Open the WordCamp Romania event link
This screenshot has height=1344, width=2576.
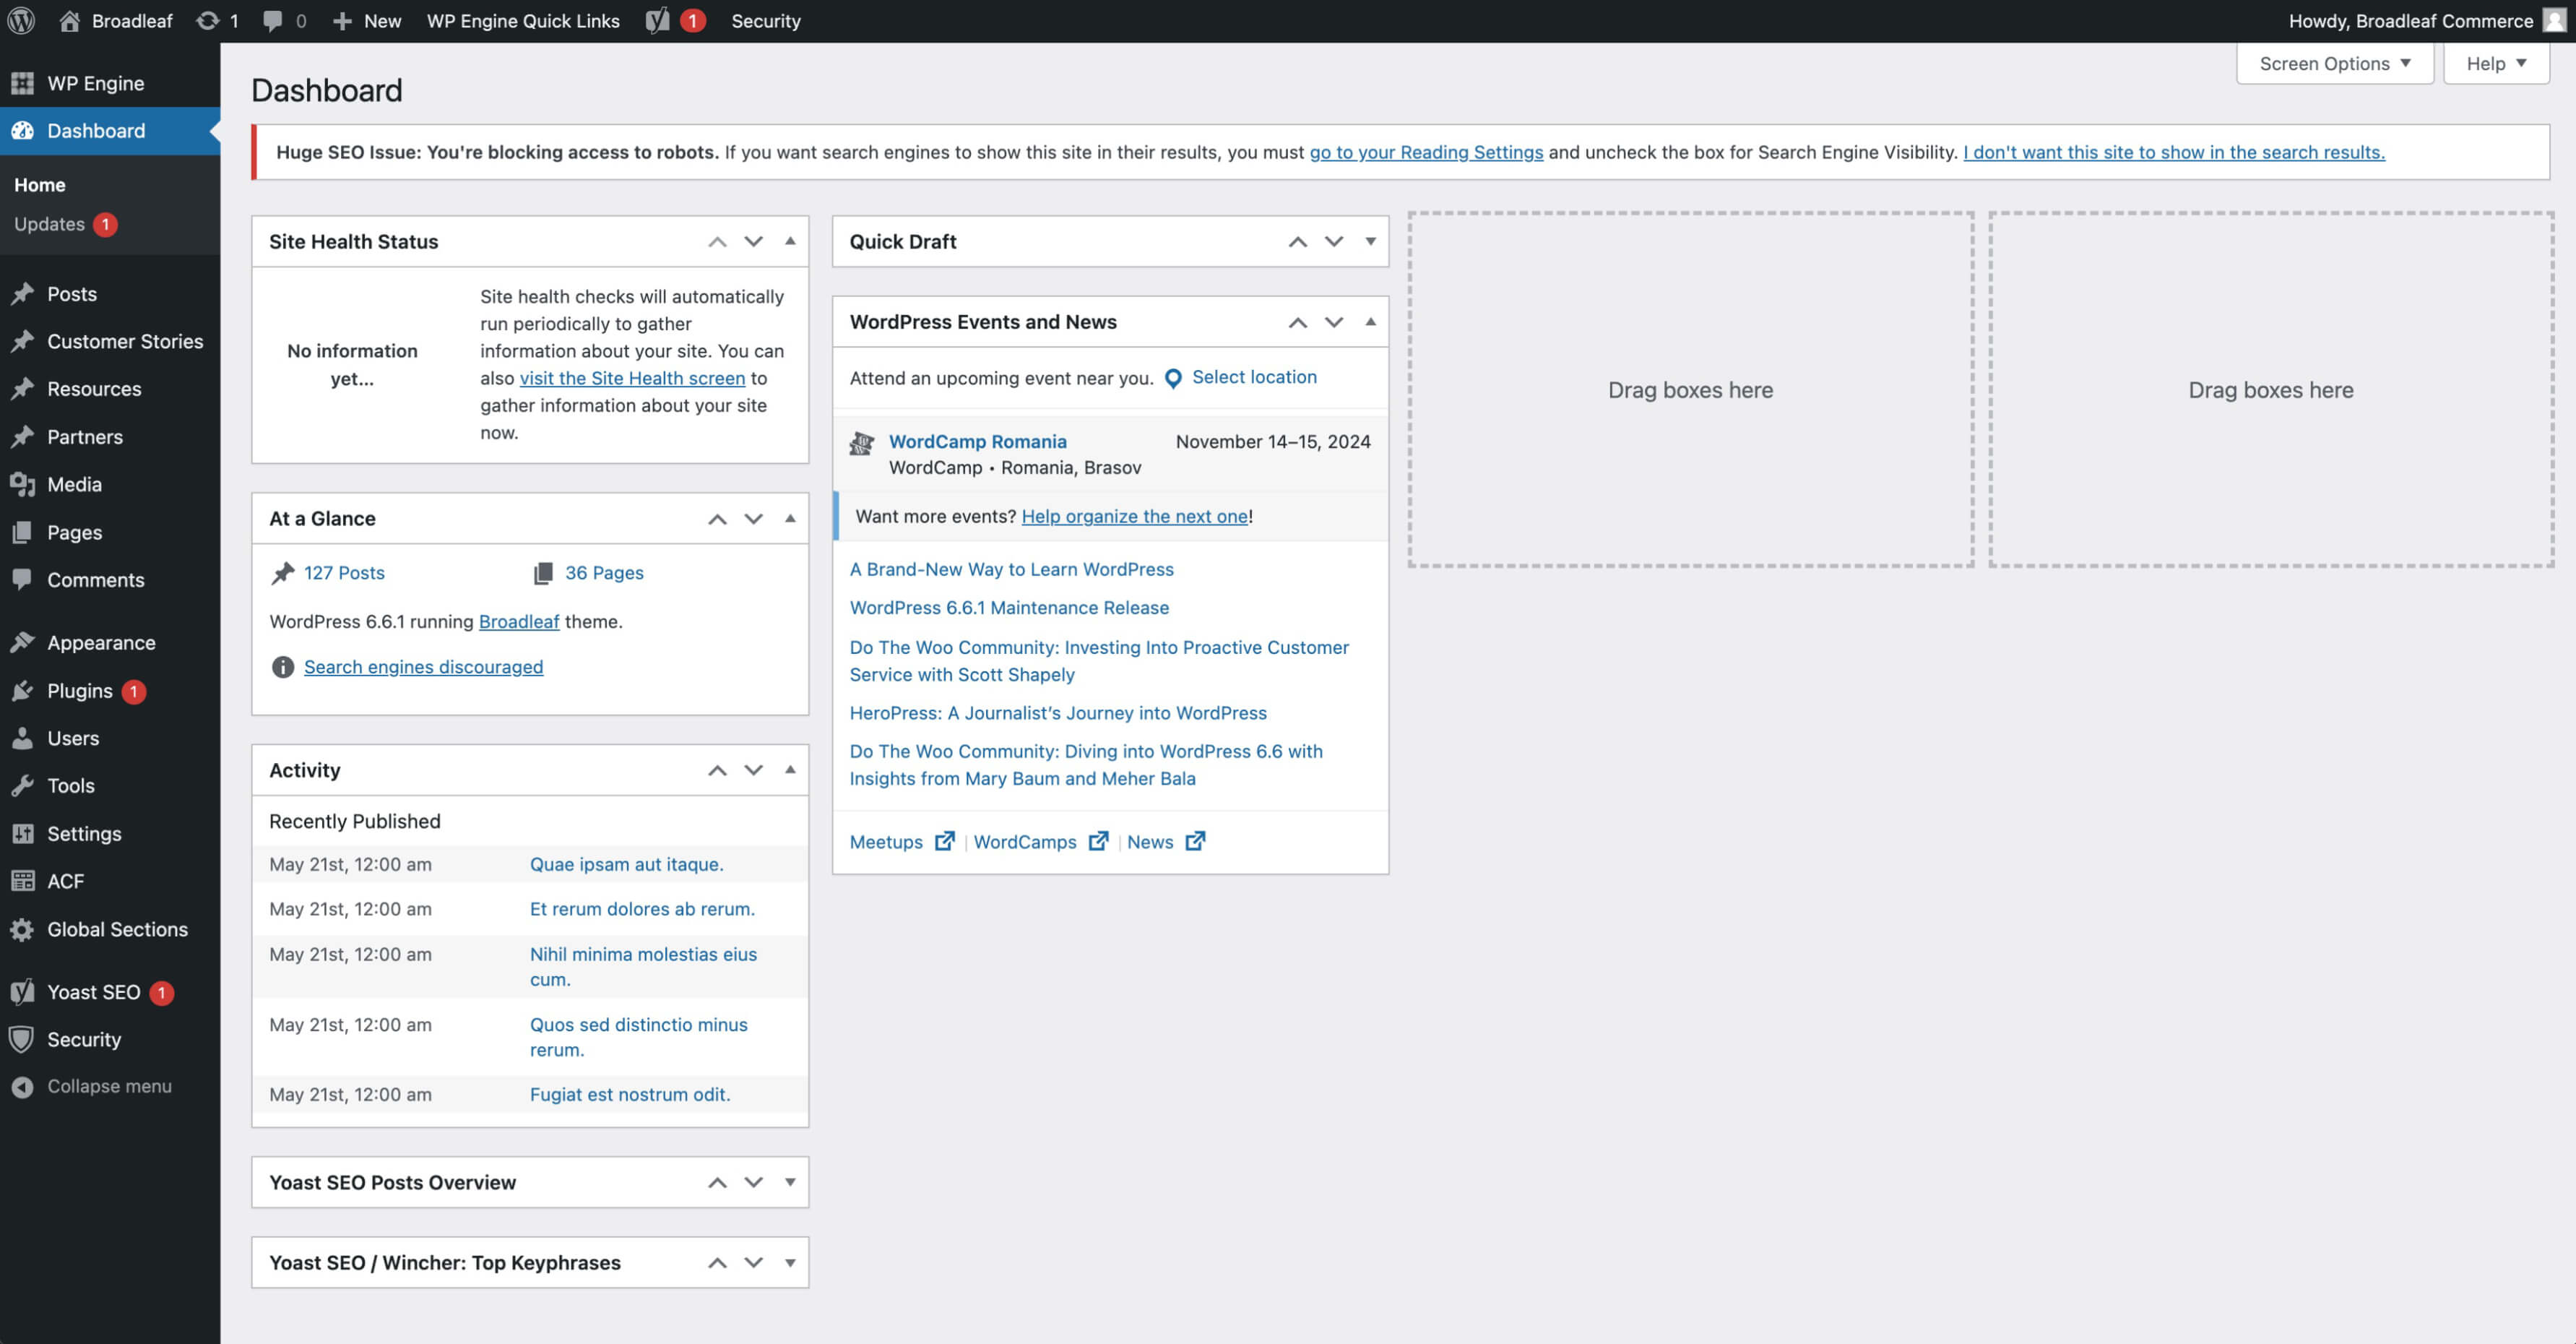977,441
